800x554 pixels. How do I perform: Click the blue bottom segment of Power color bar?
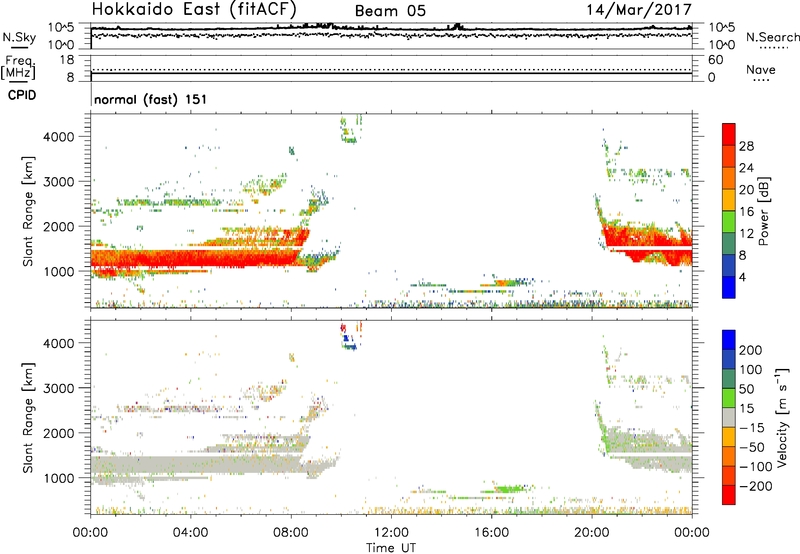[x=729, y=287]
